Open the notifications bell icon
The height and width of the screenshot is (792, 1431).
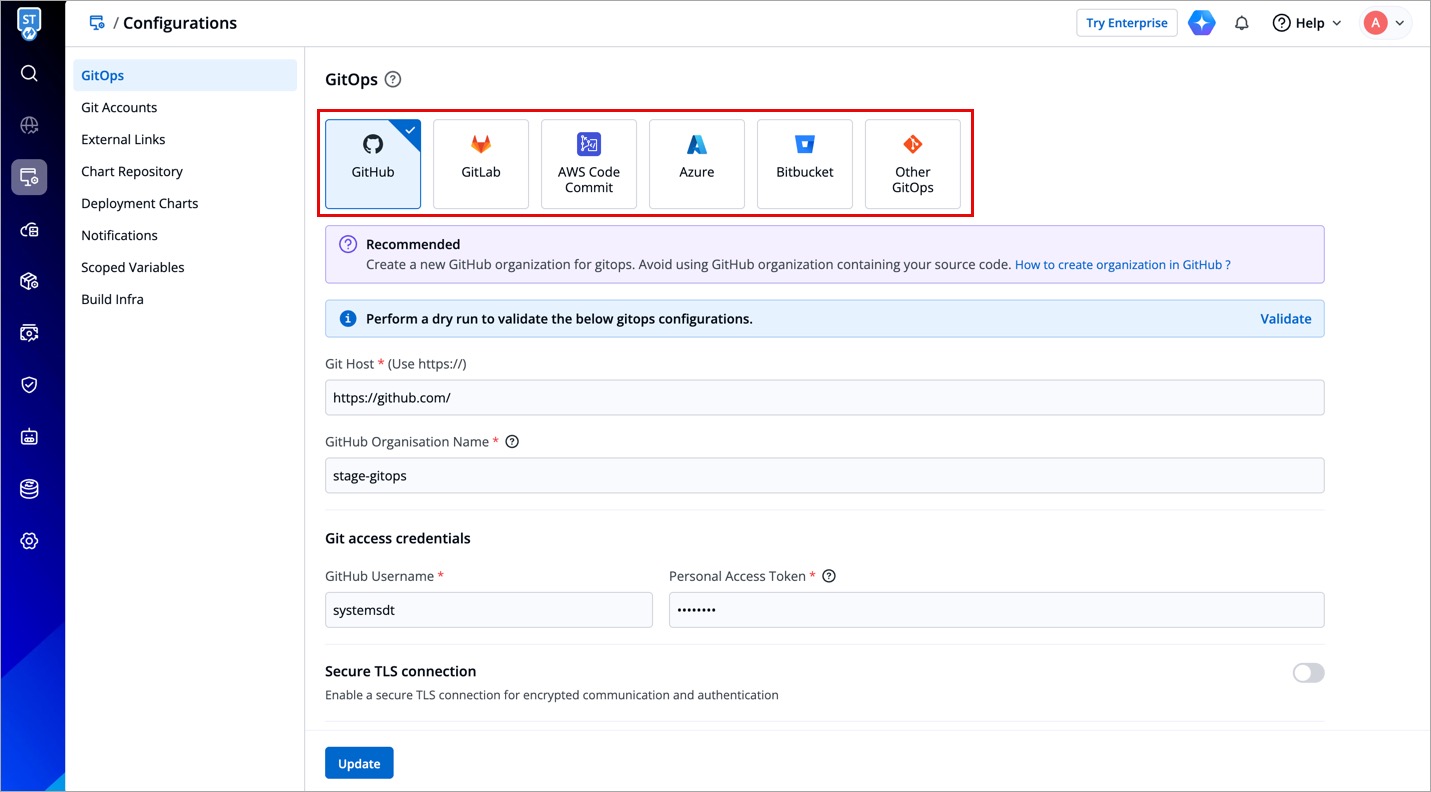[1242, 23]
